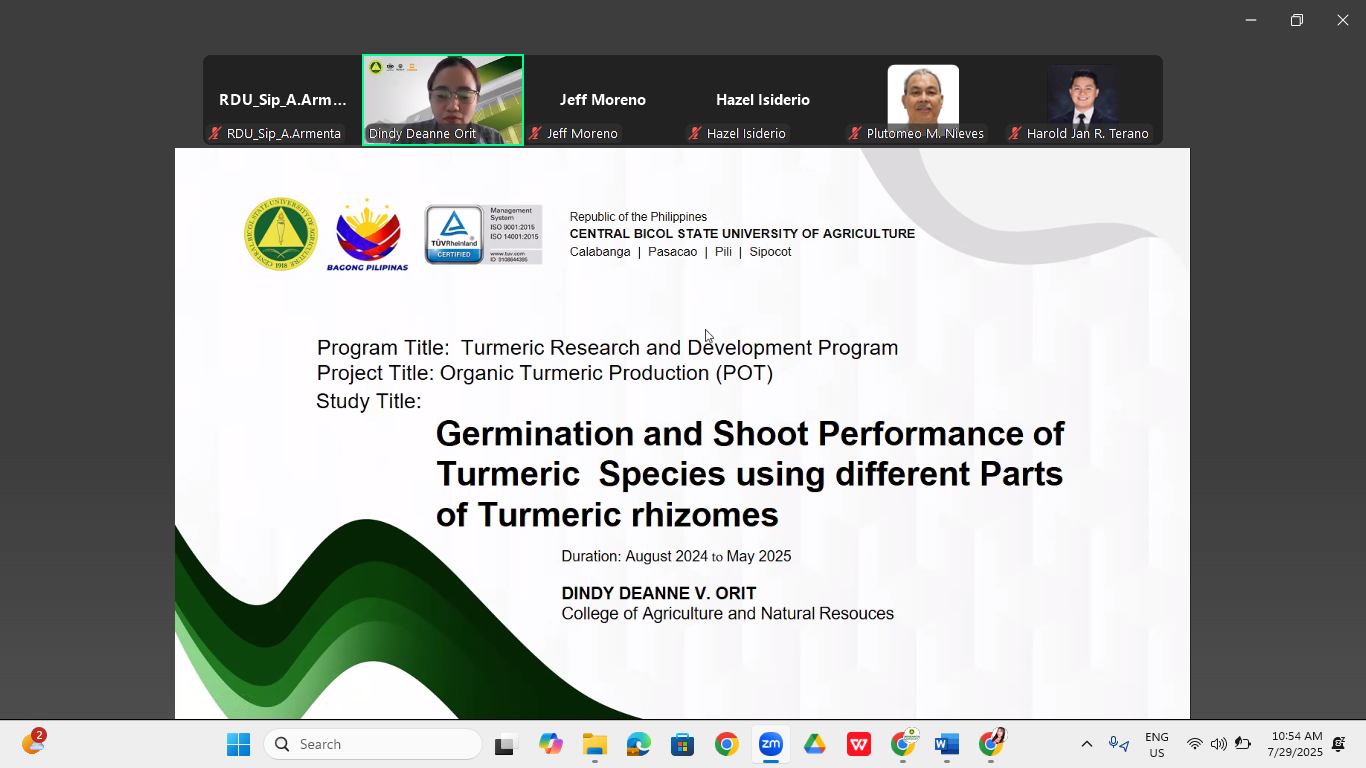
Task: Open the Windows Start menu
Action: [238, 744]
